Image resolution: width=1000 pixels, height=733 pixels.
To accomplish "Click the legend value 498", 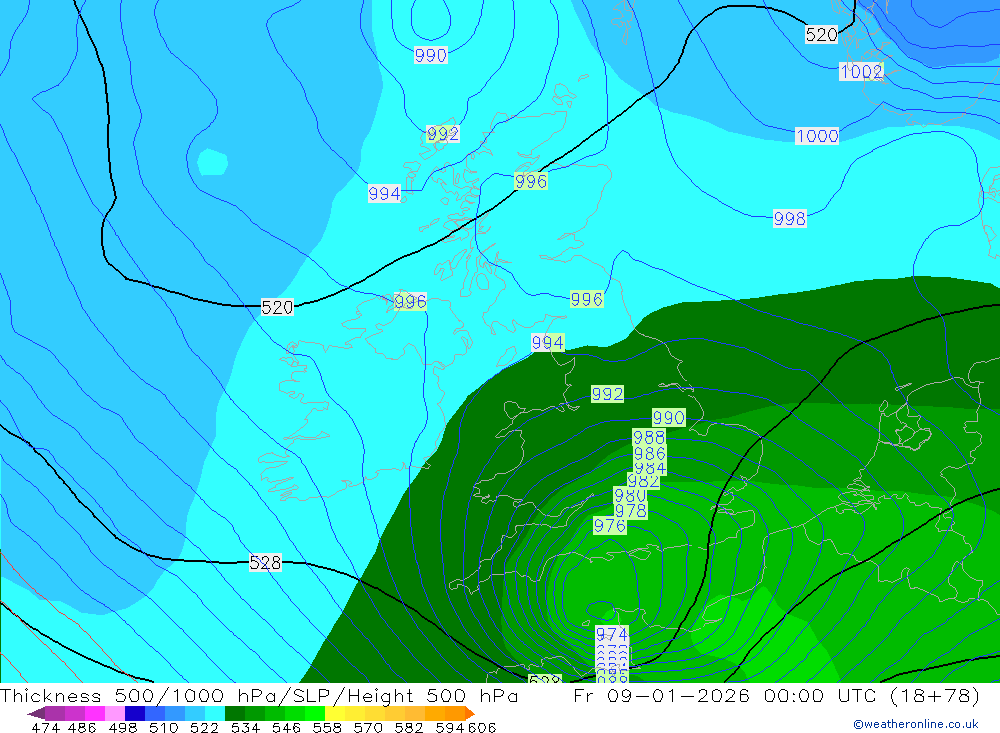I will [x=122, y=727].
